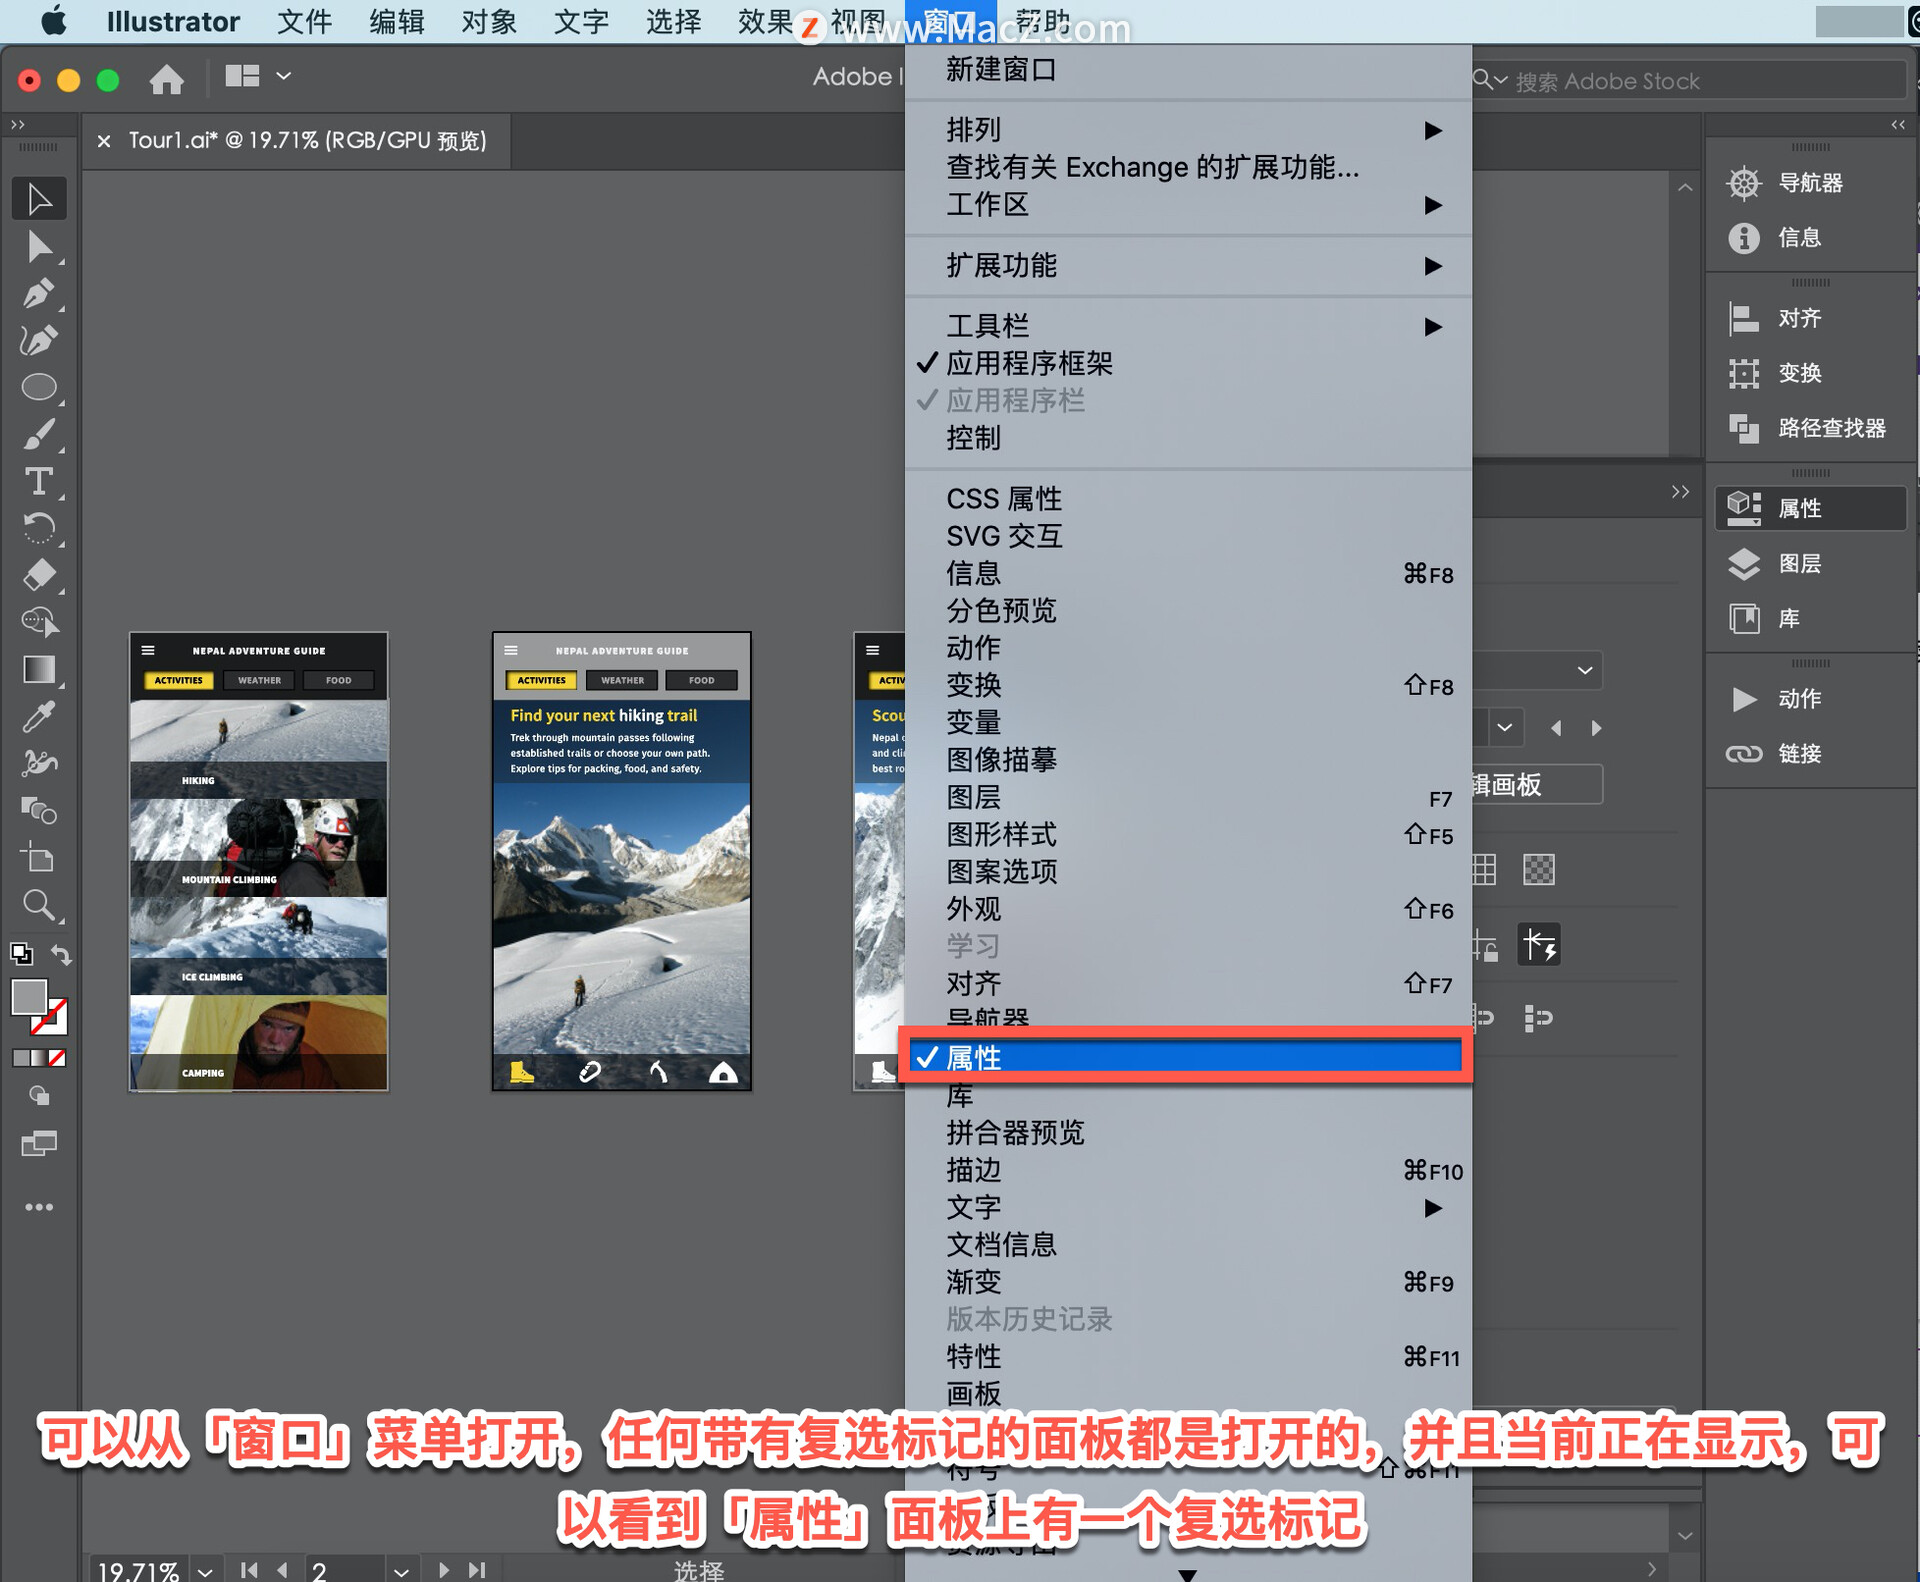Open the 选择 menu
This screenshot has height=1582, width=1920.
[673, 21]
